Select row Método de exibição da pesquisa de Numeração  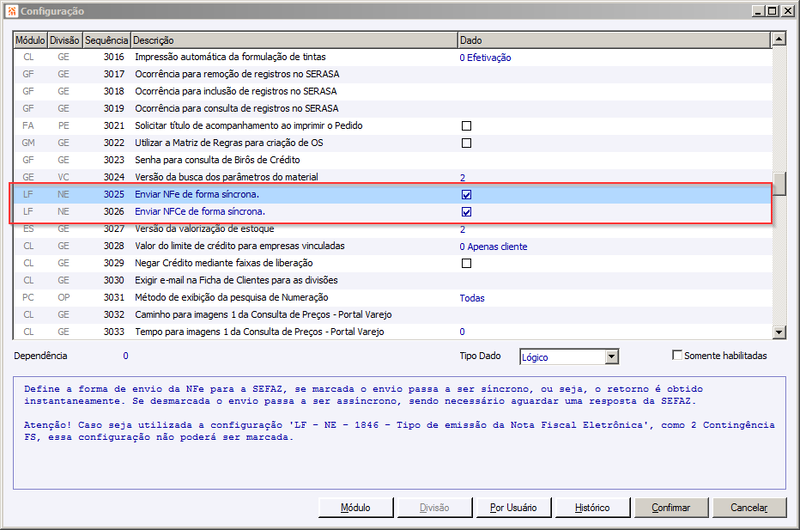[392, 297]
